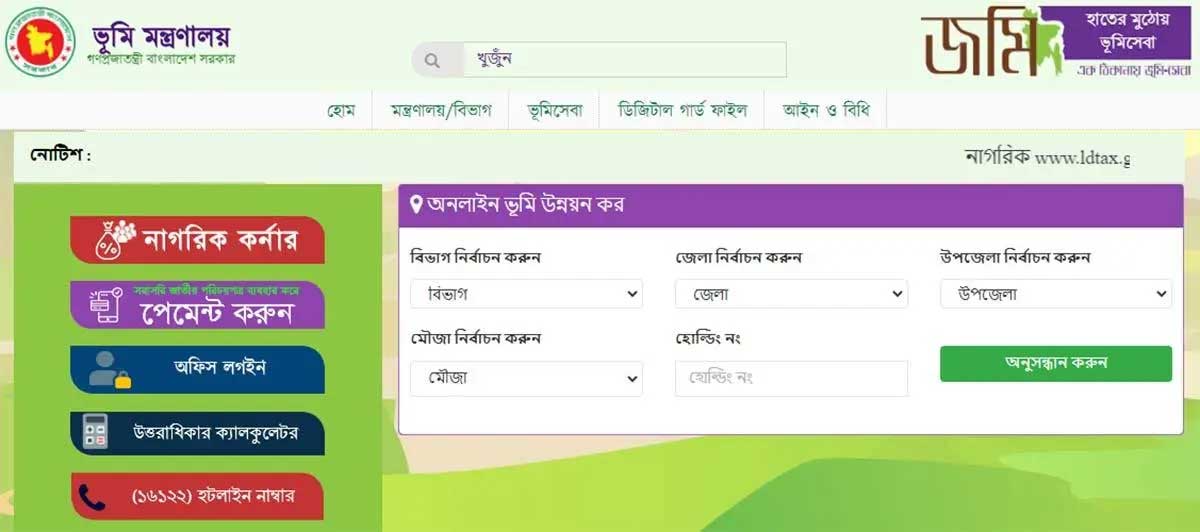The image size is (1200, 532).
Task: Expand the জেলা district dropdown
Action: [791, 294]
